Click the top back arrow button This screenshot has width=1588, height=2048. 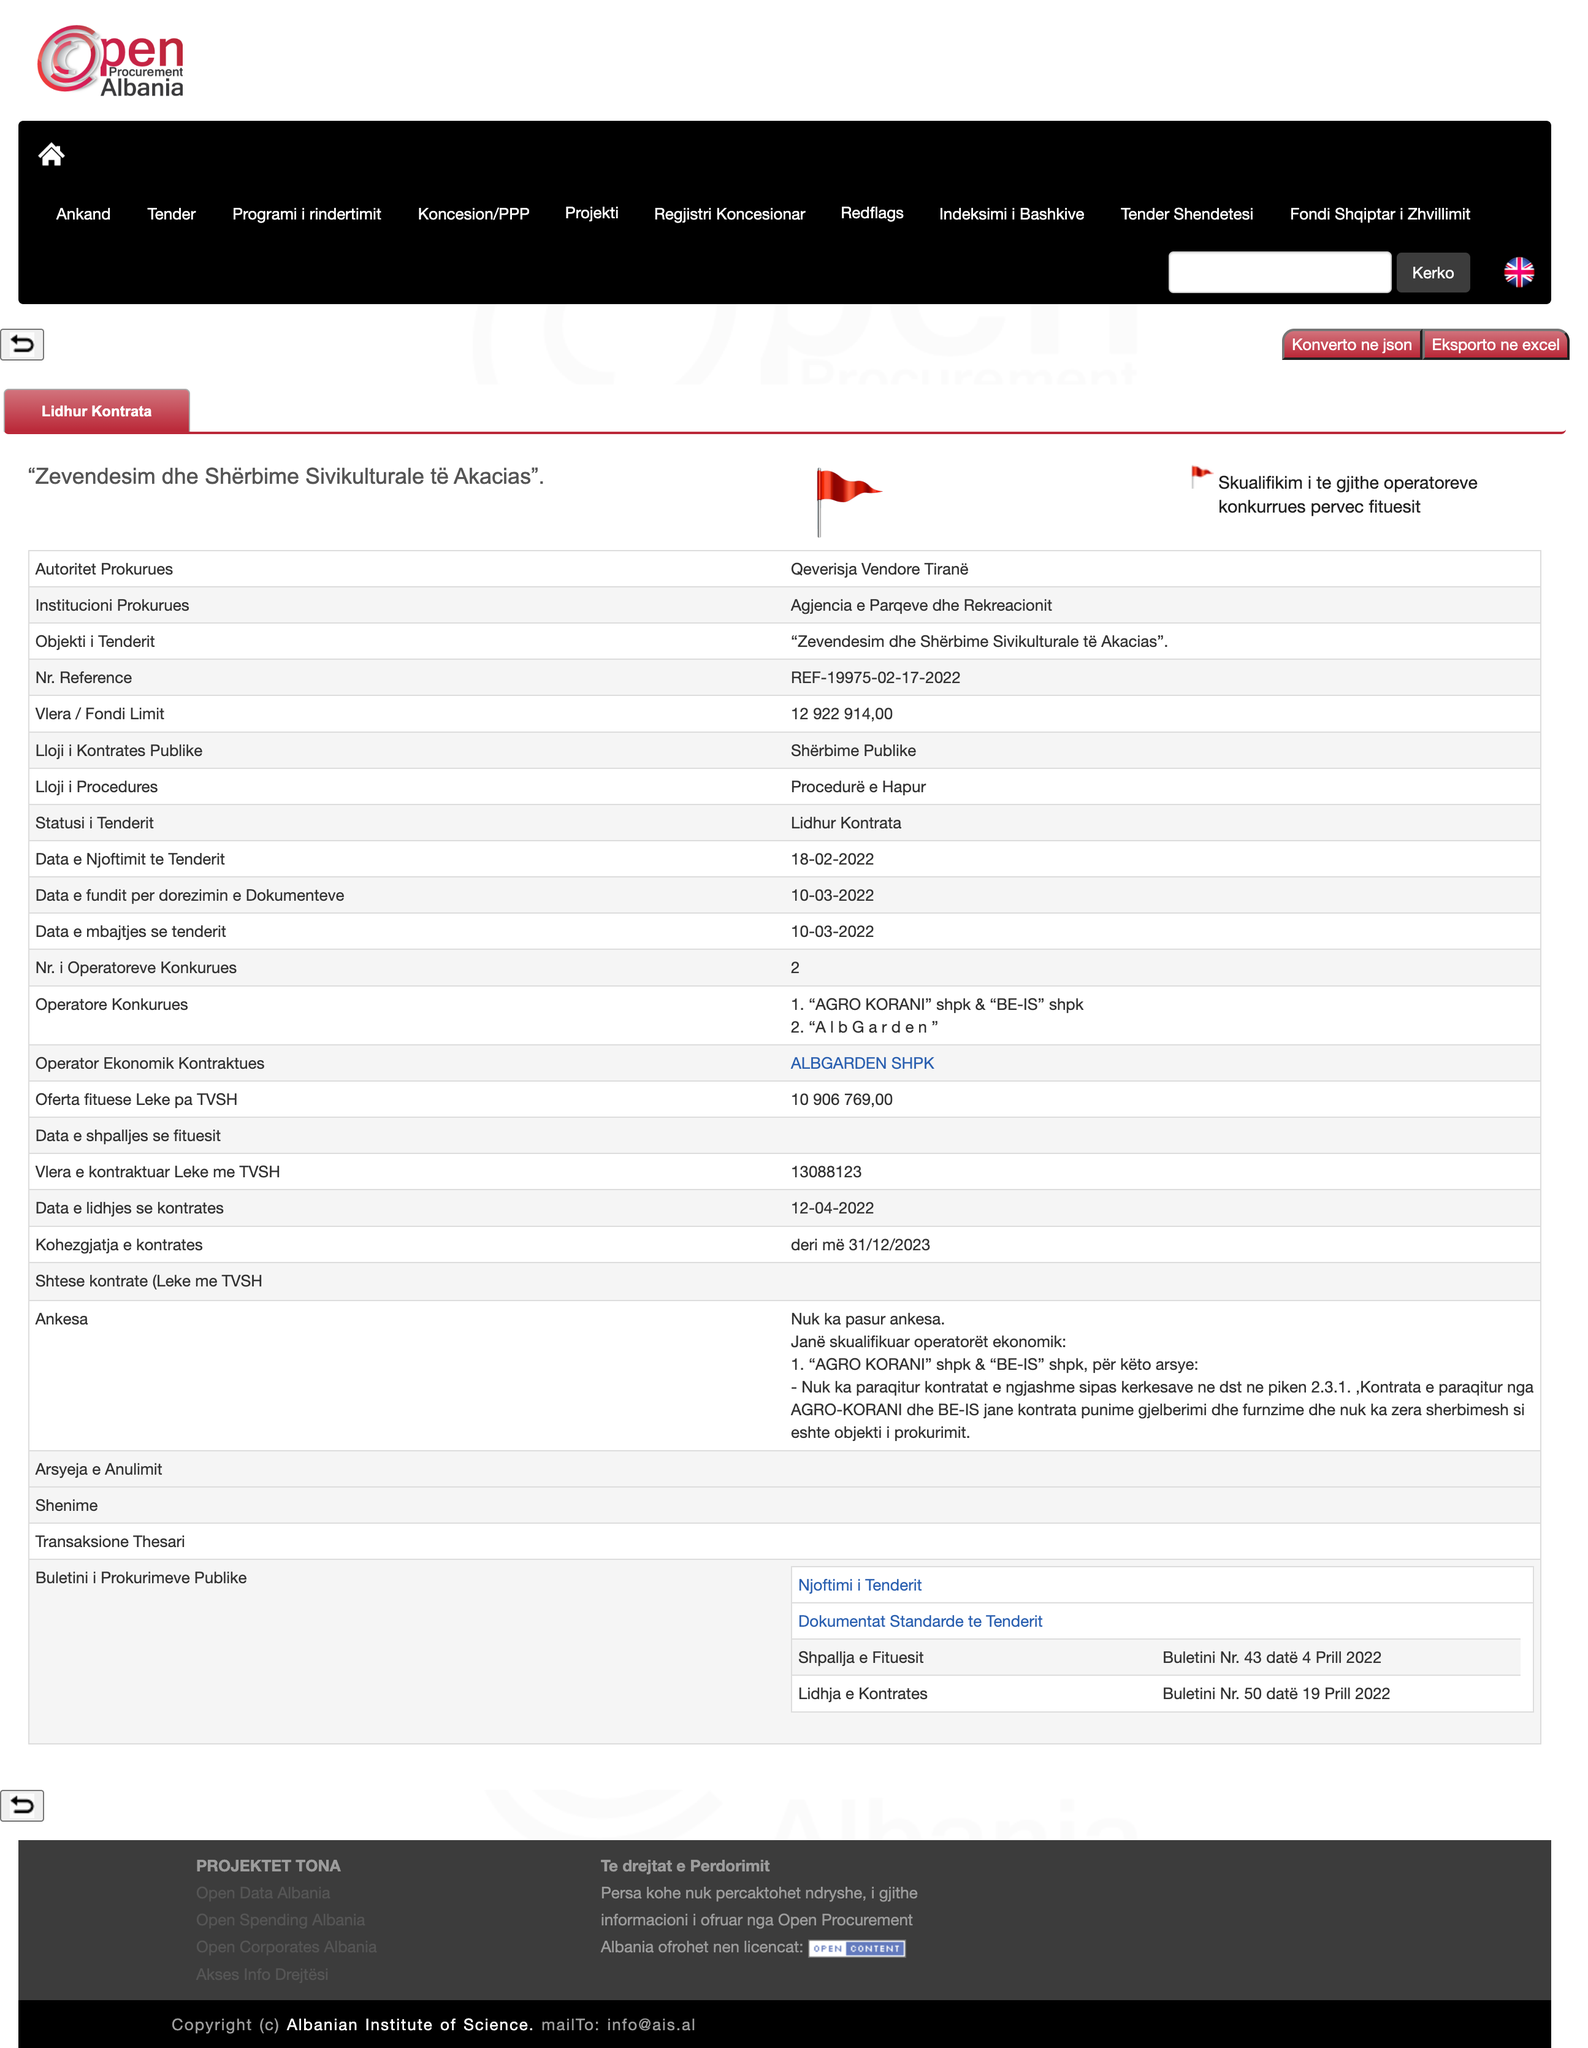click(x=22, y=345)
